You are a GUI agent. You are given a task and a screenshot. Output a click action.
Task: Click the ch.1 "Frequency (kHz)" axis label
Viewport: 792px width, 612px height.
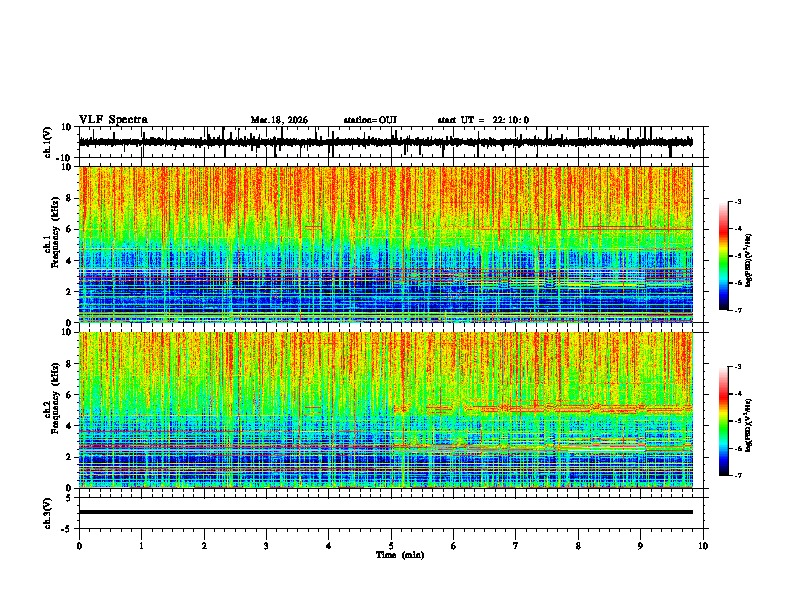(x=55, y=233)
